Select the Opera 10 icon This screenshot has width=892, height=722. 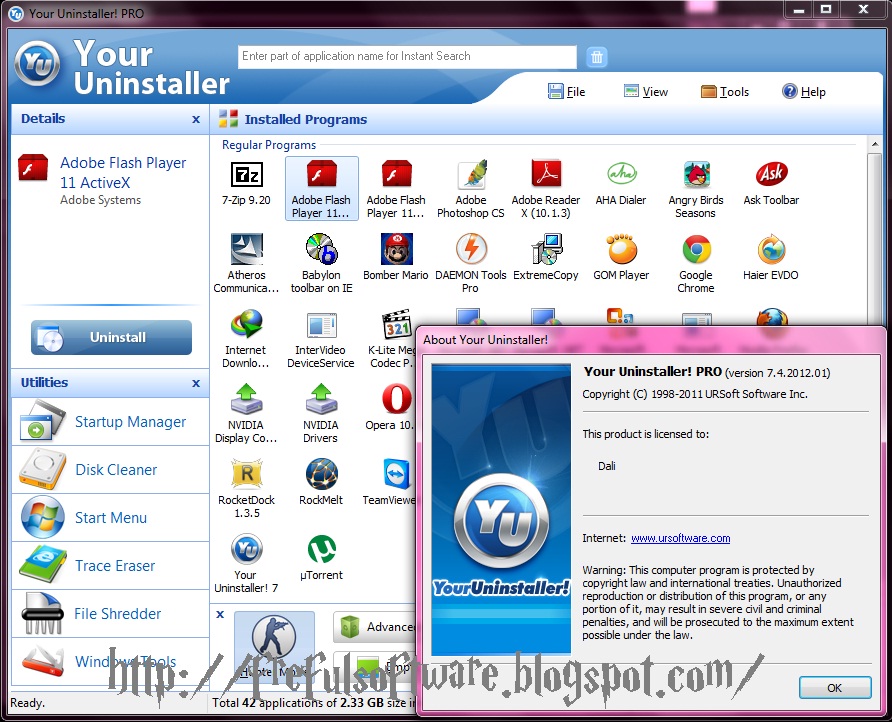pyautogui.click(x=396, y=398)
